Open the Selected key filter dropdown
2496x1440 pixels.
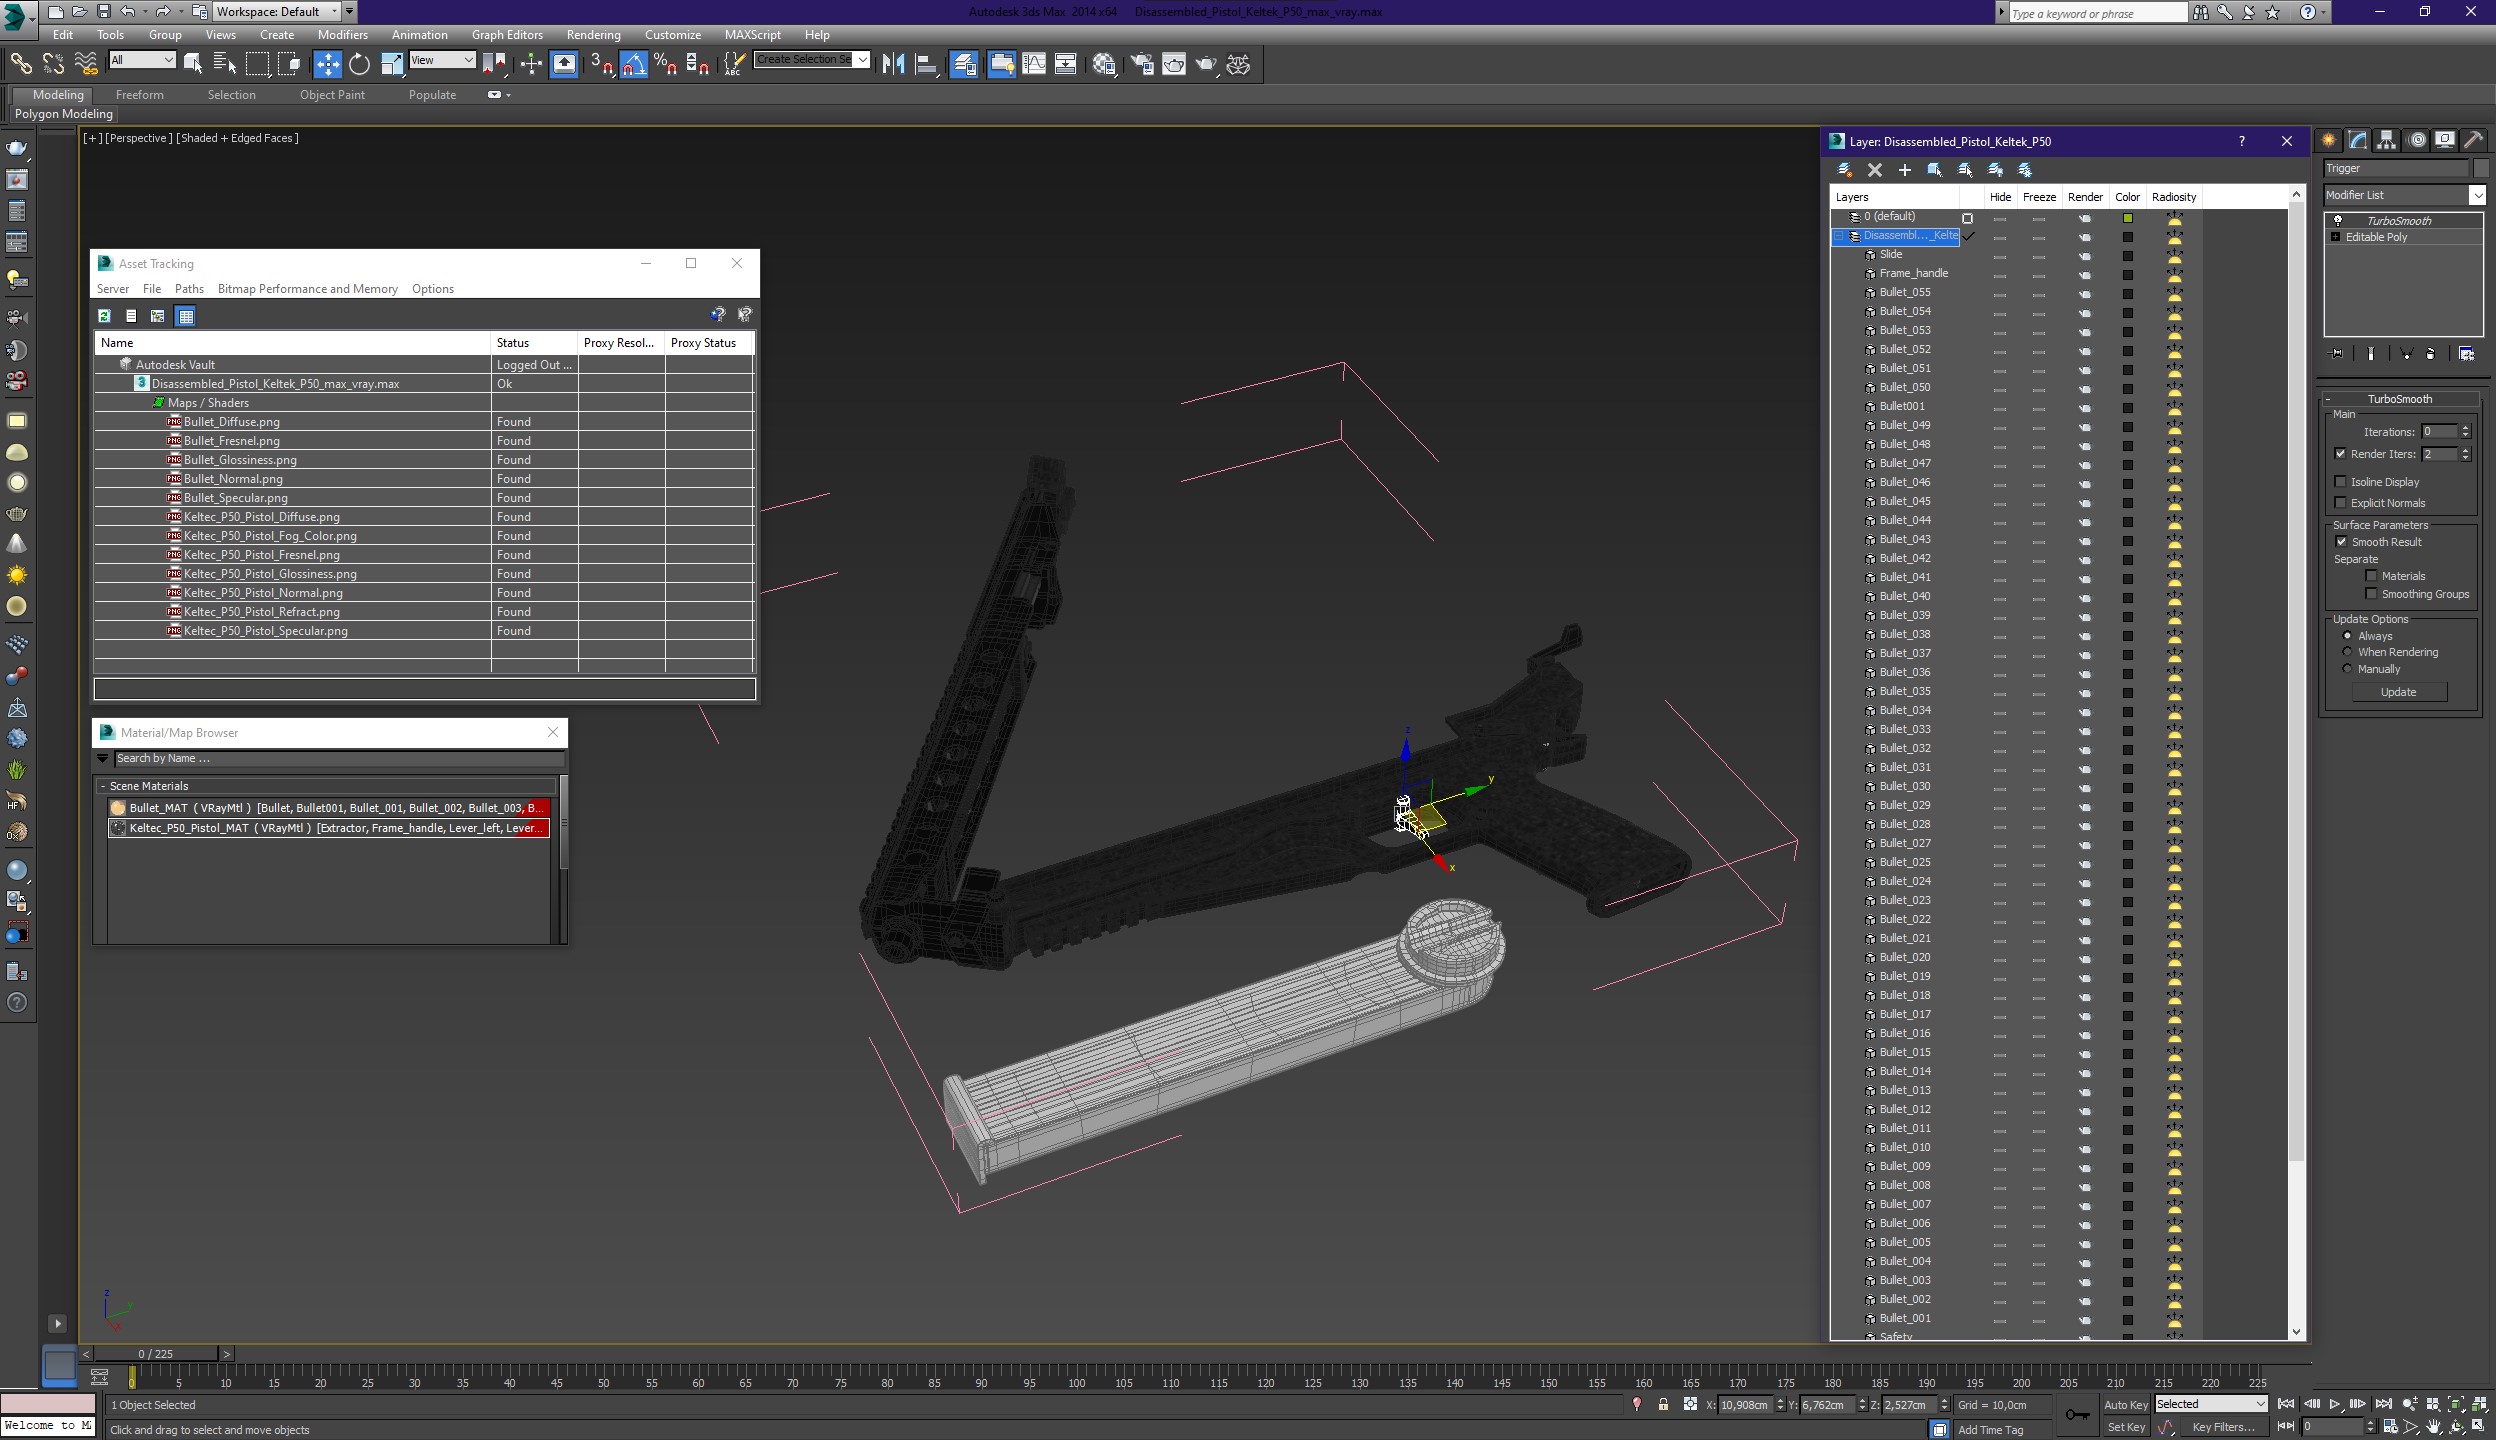point(2210,1404)
